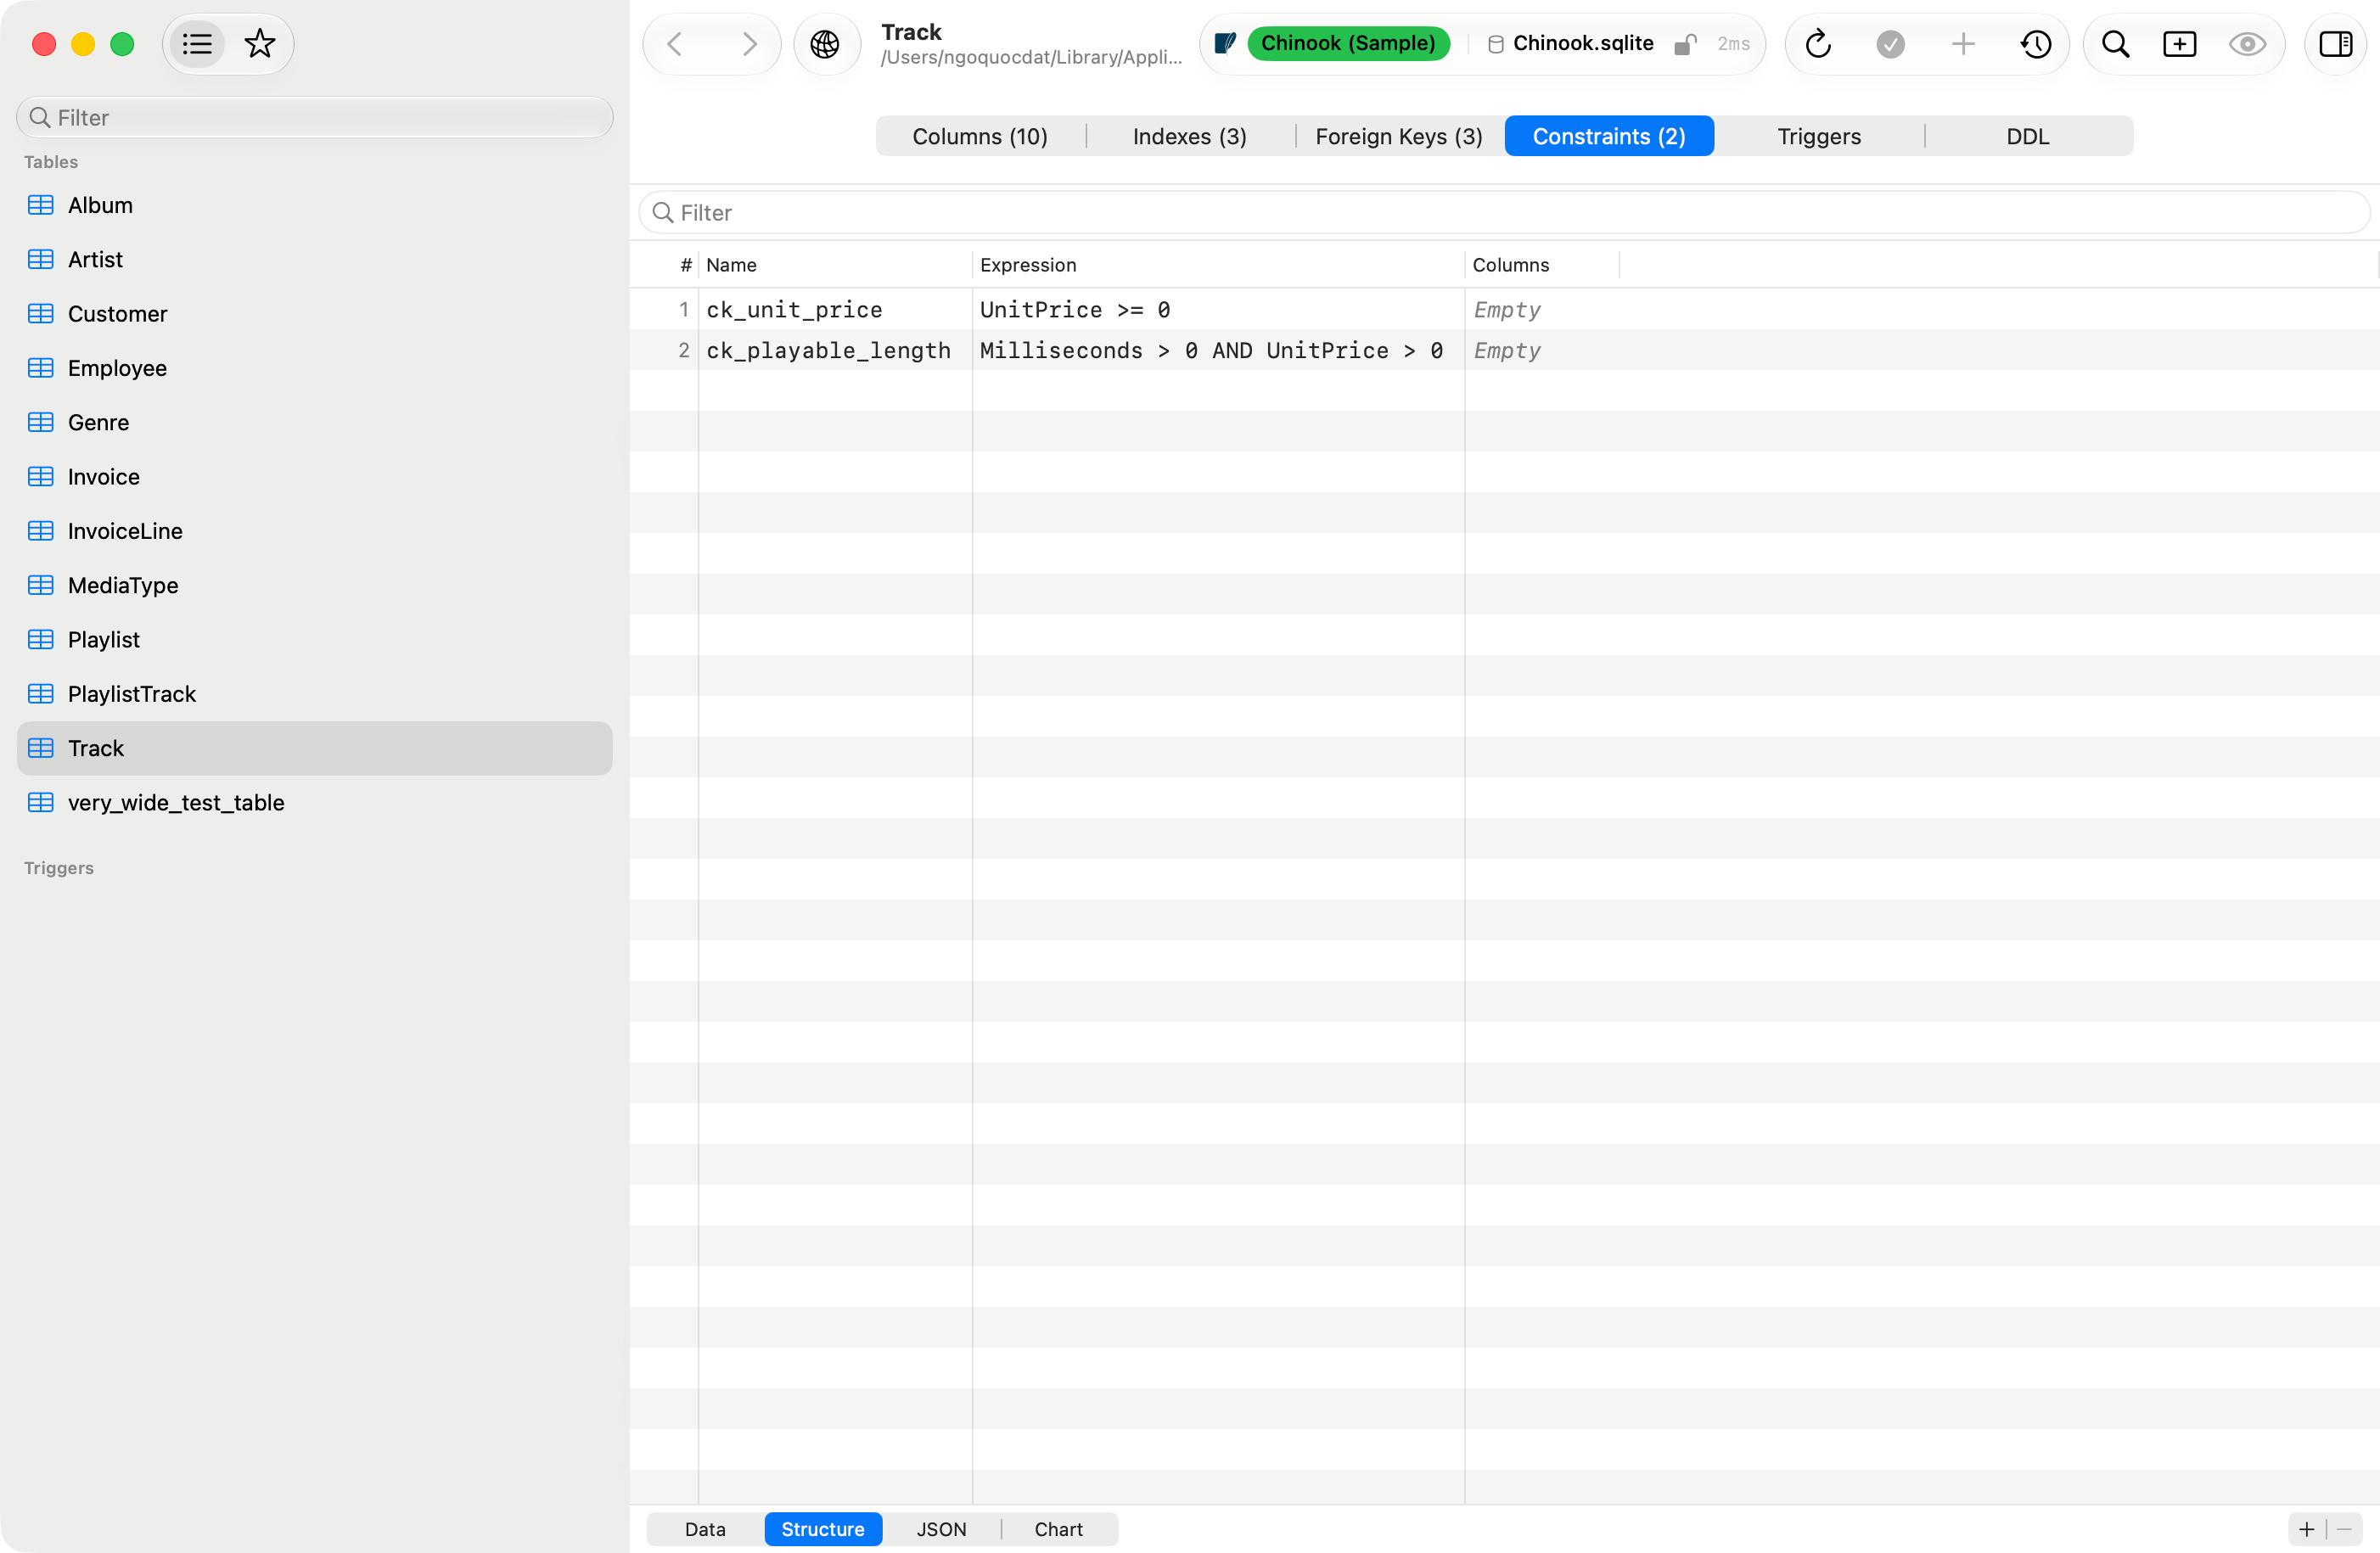Switch to the Data view tab
This screenshot has width=2380, height=1553.
coord(705,1530)
